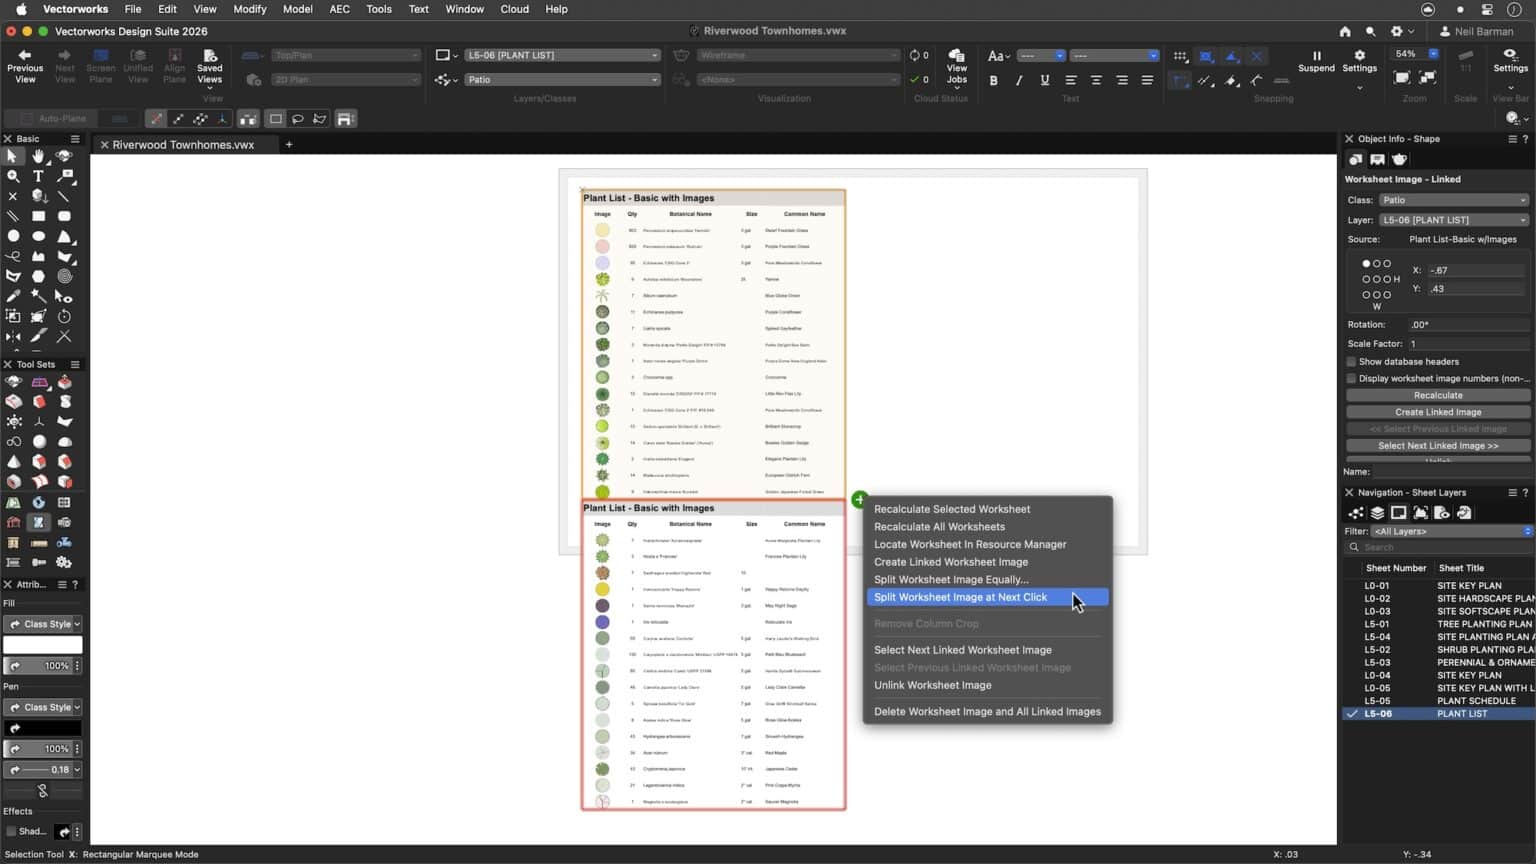Click the Rectangle tool in Basic palette
Image resolution: width=1536 pixels, height=864 pixels.
pyautogui.click(x=38, y=216)
